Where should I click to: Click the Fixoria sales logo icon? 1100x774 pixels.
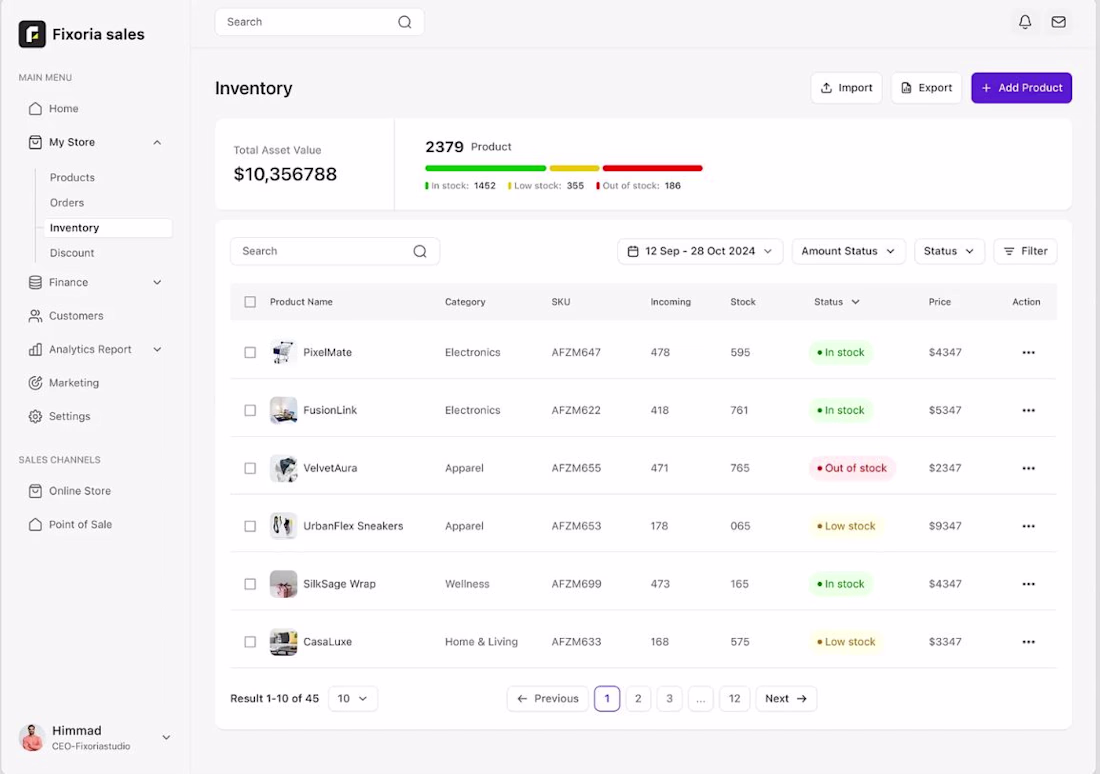32,34
